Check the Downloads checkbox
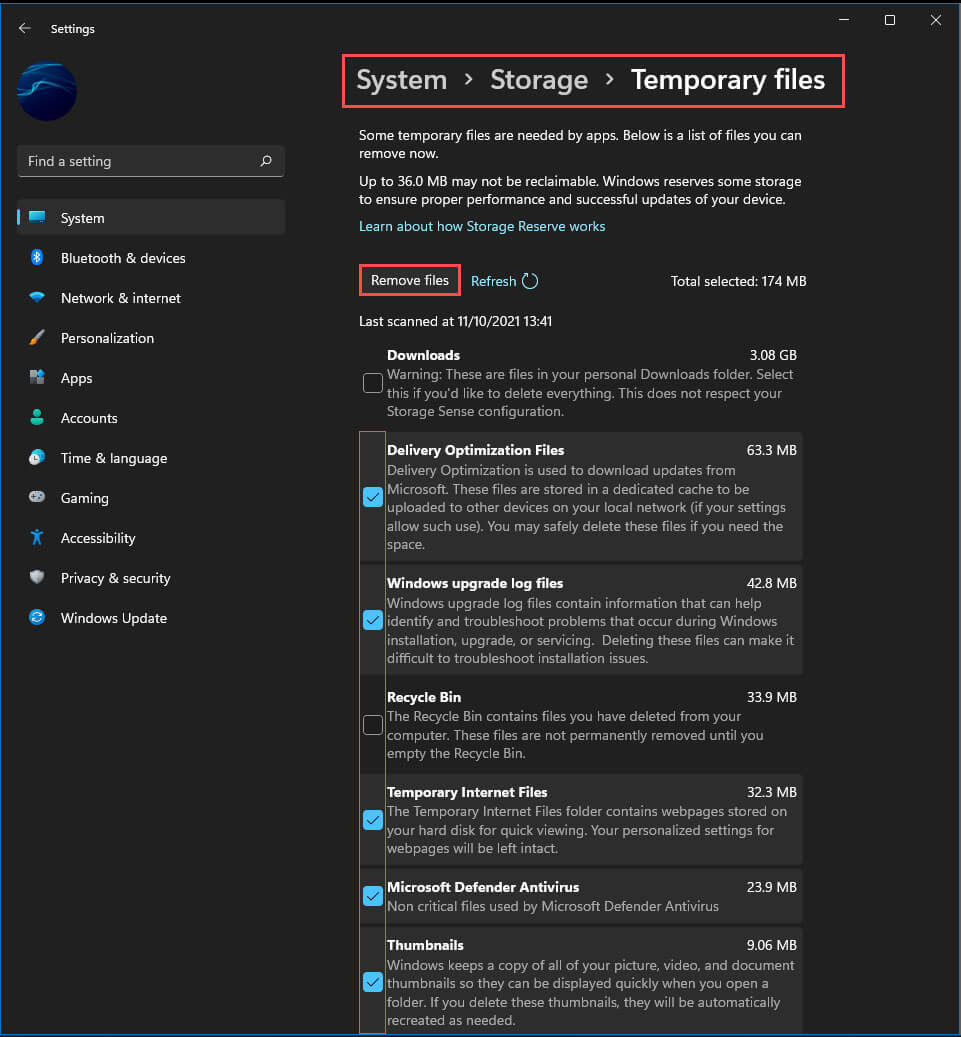 [x=372, y=383]
